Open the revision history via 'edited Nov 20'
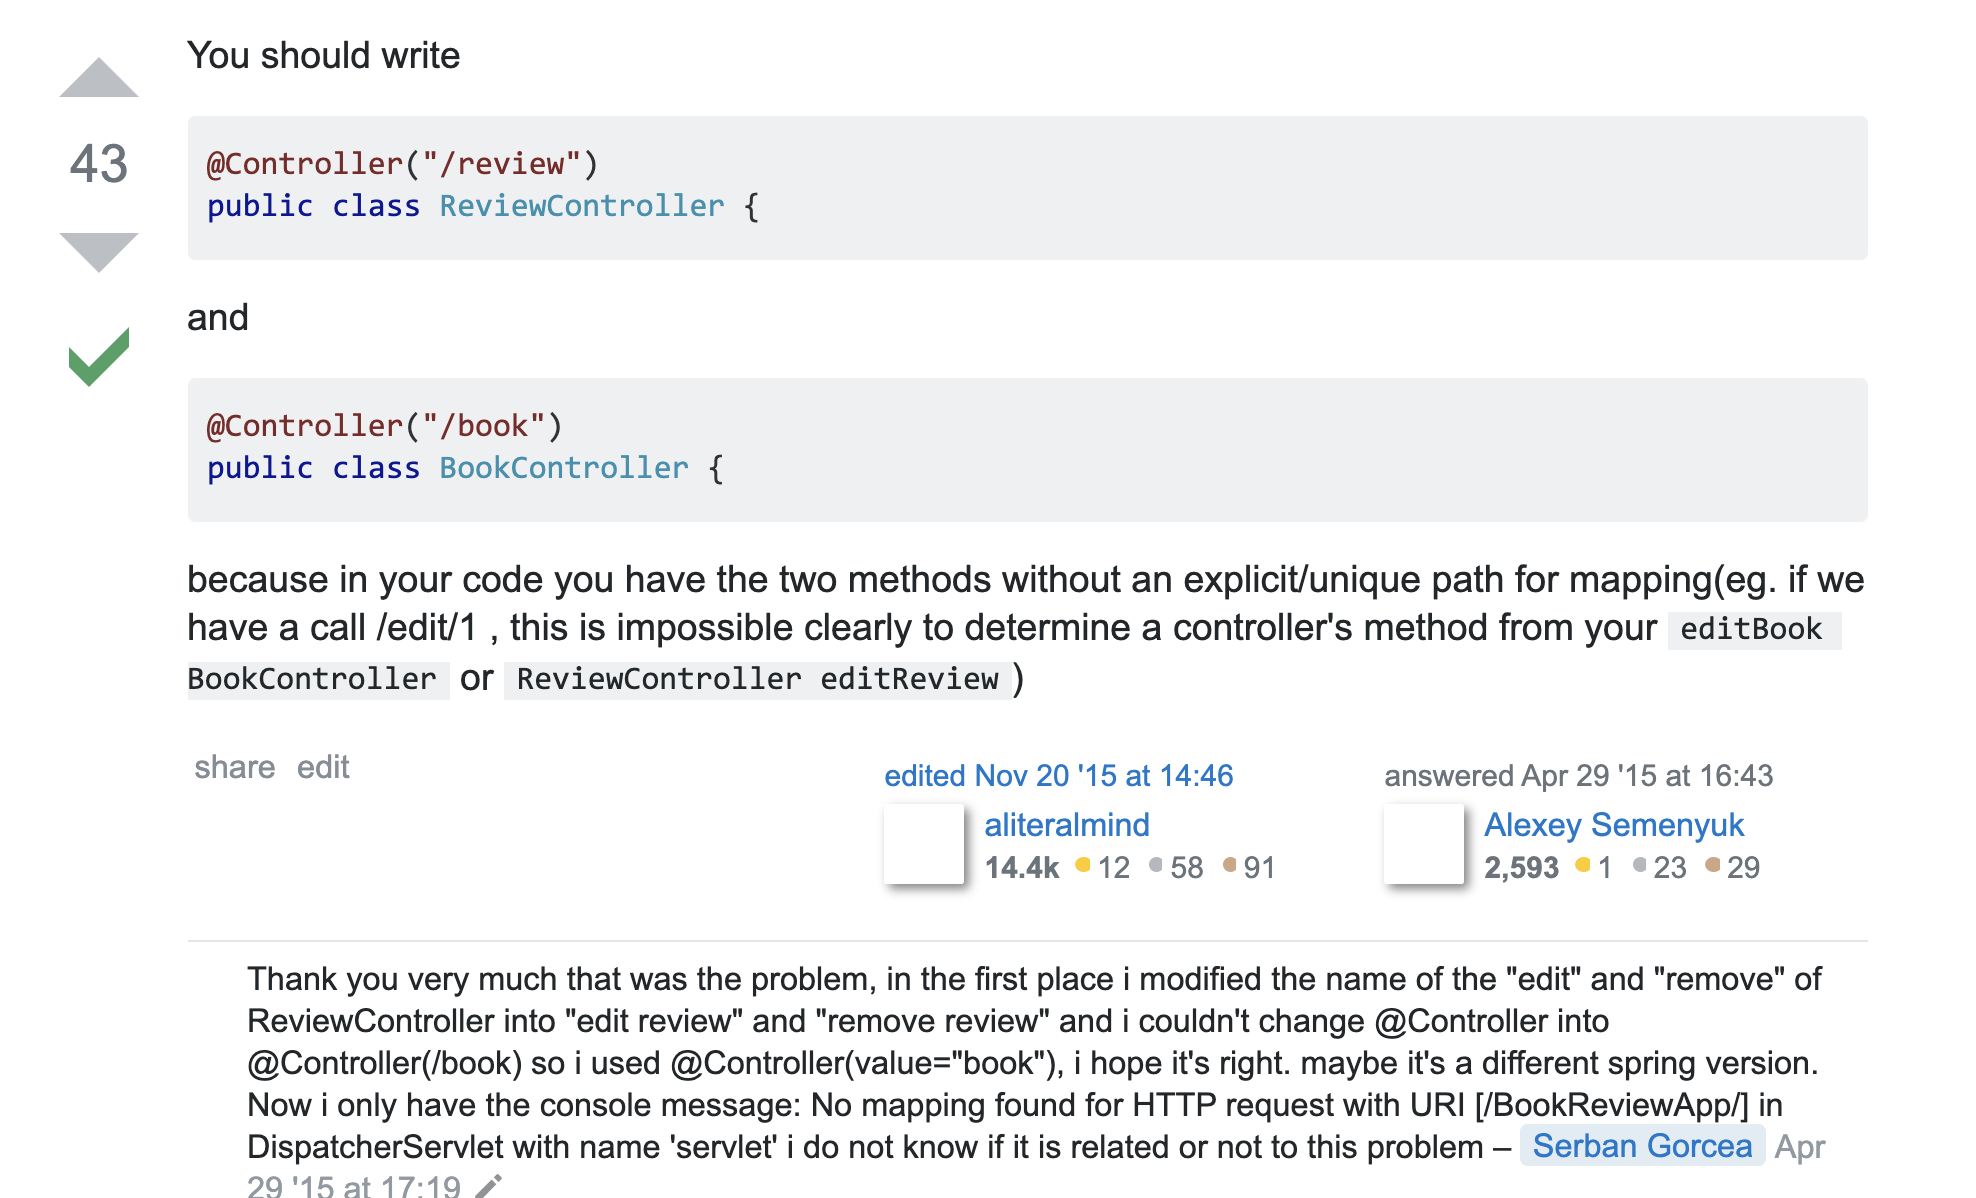 [1058, 776]
